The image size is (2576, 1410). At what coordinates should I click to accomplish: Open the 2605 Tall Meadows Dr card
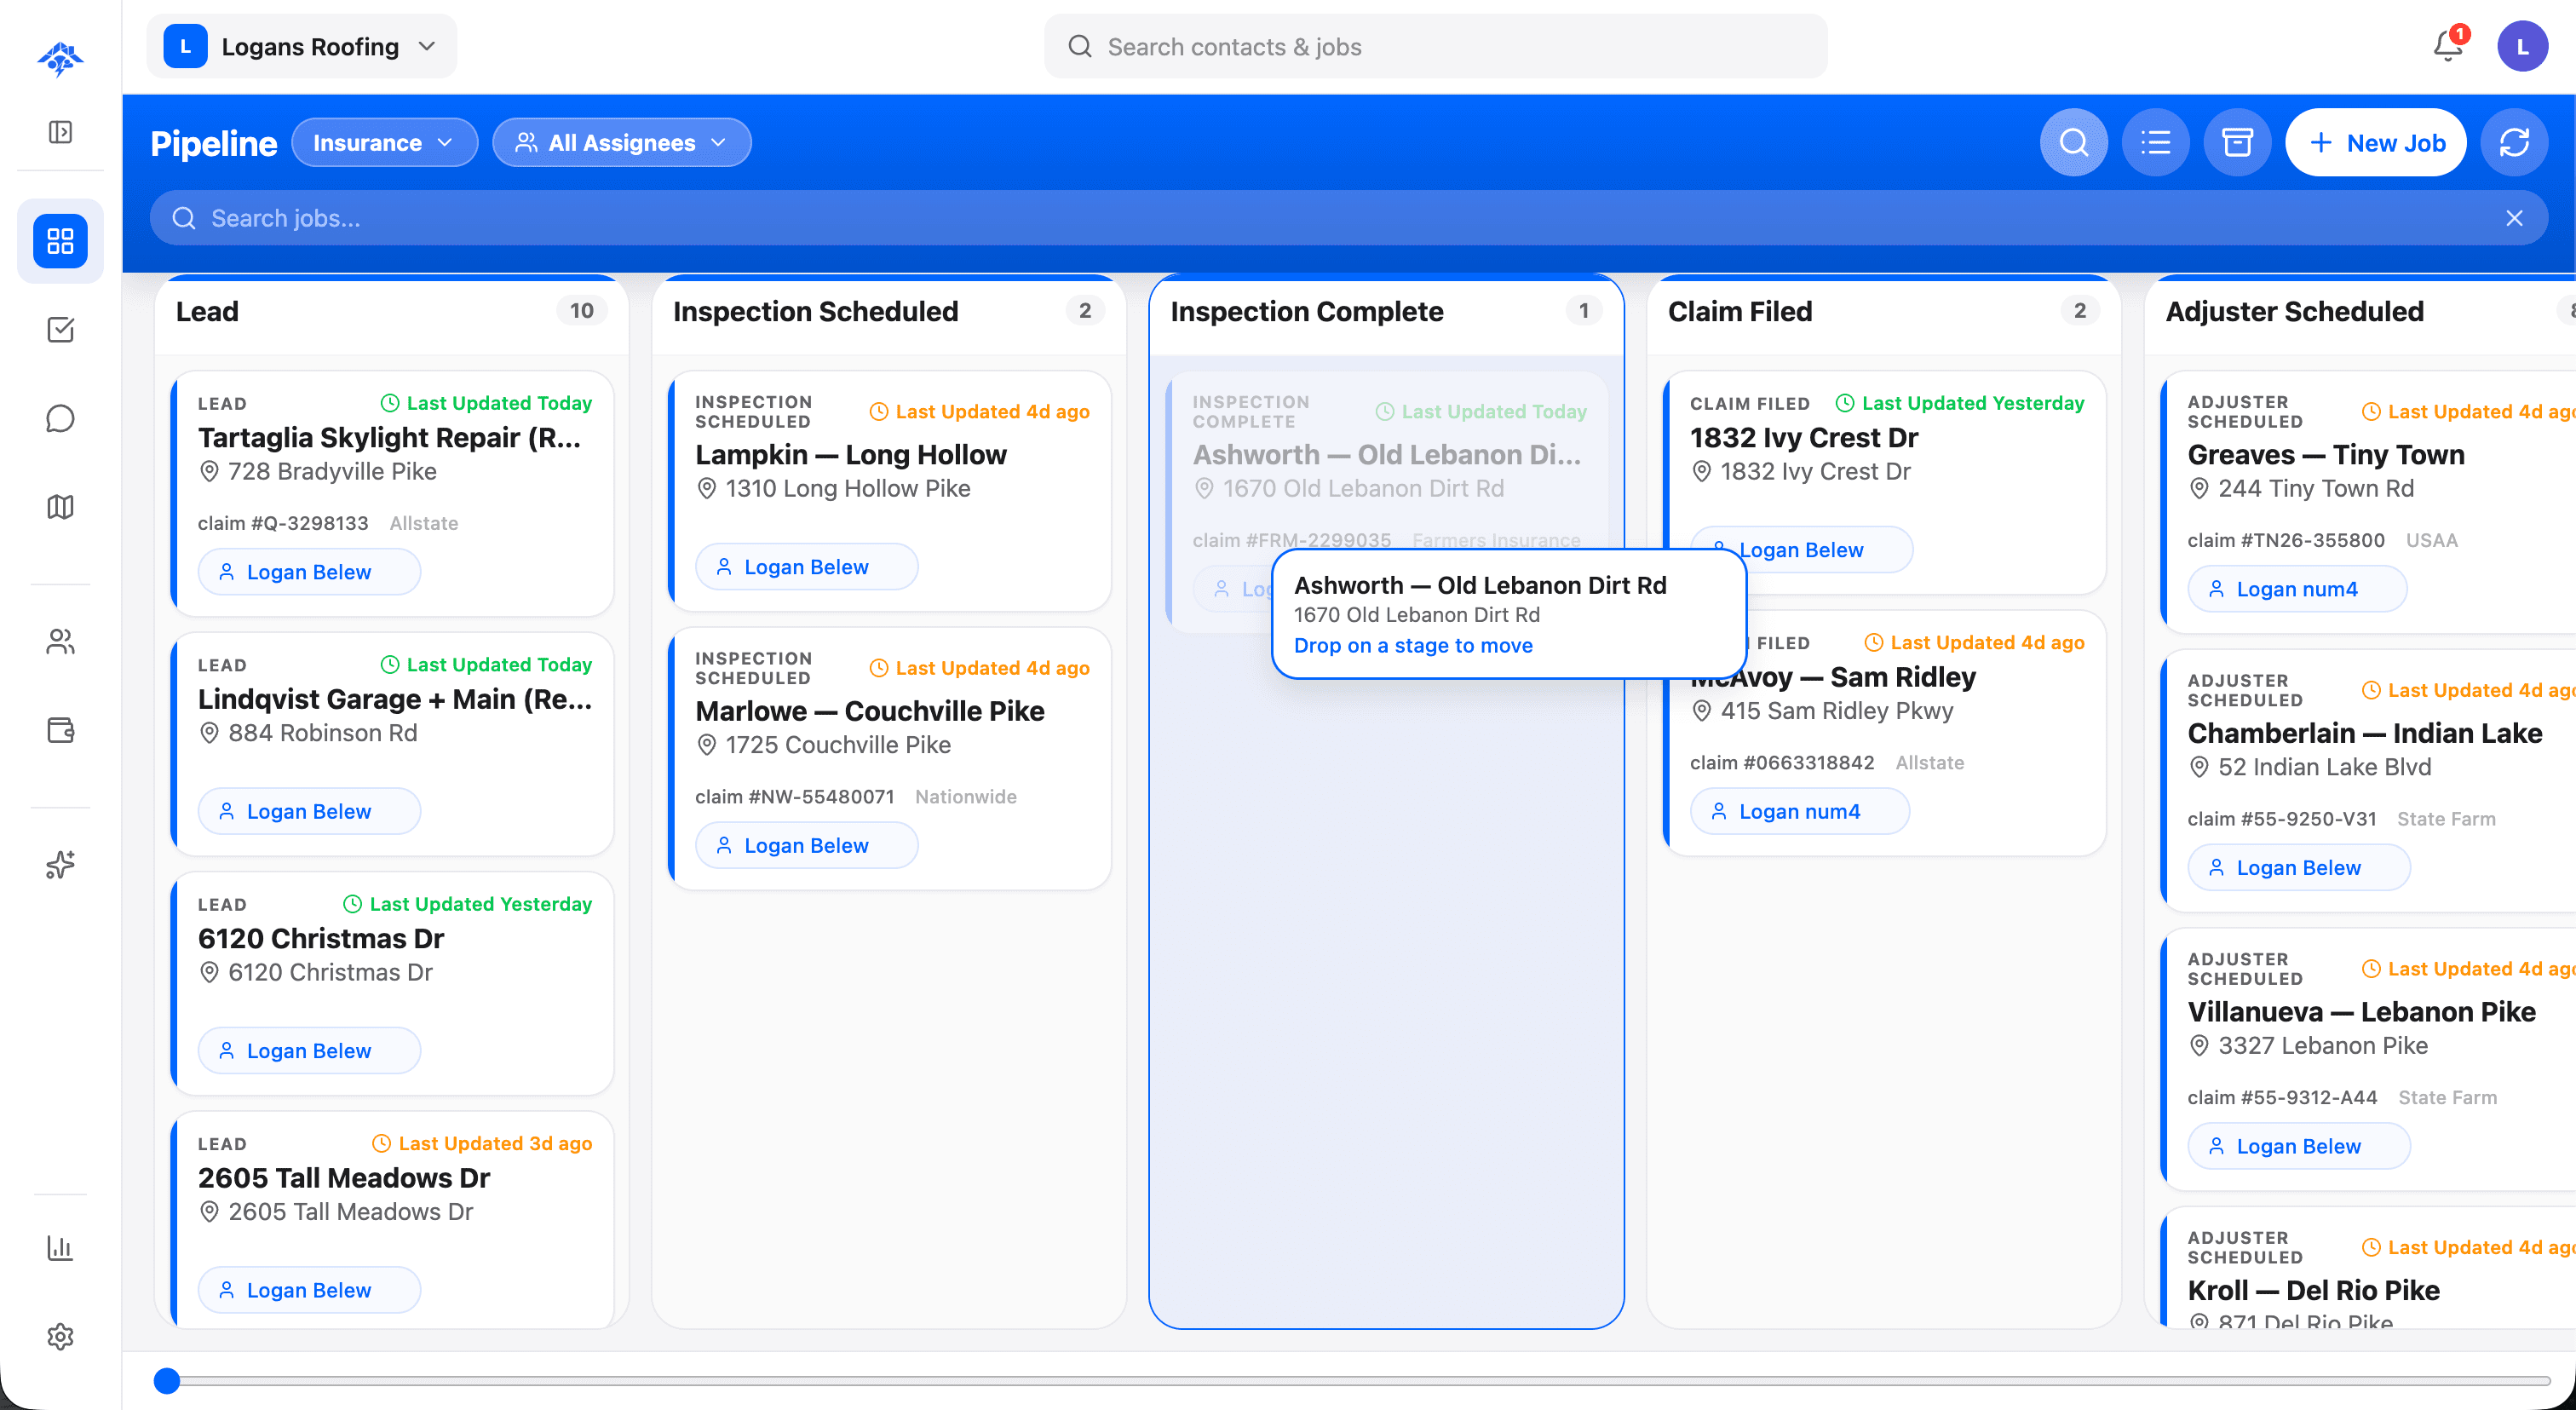tap(392, 1220)
